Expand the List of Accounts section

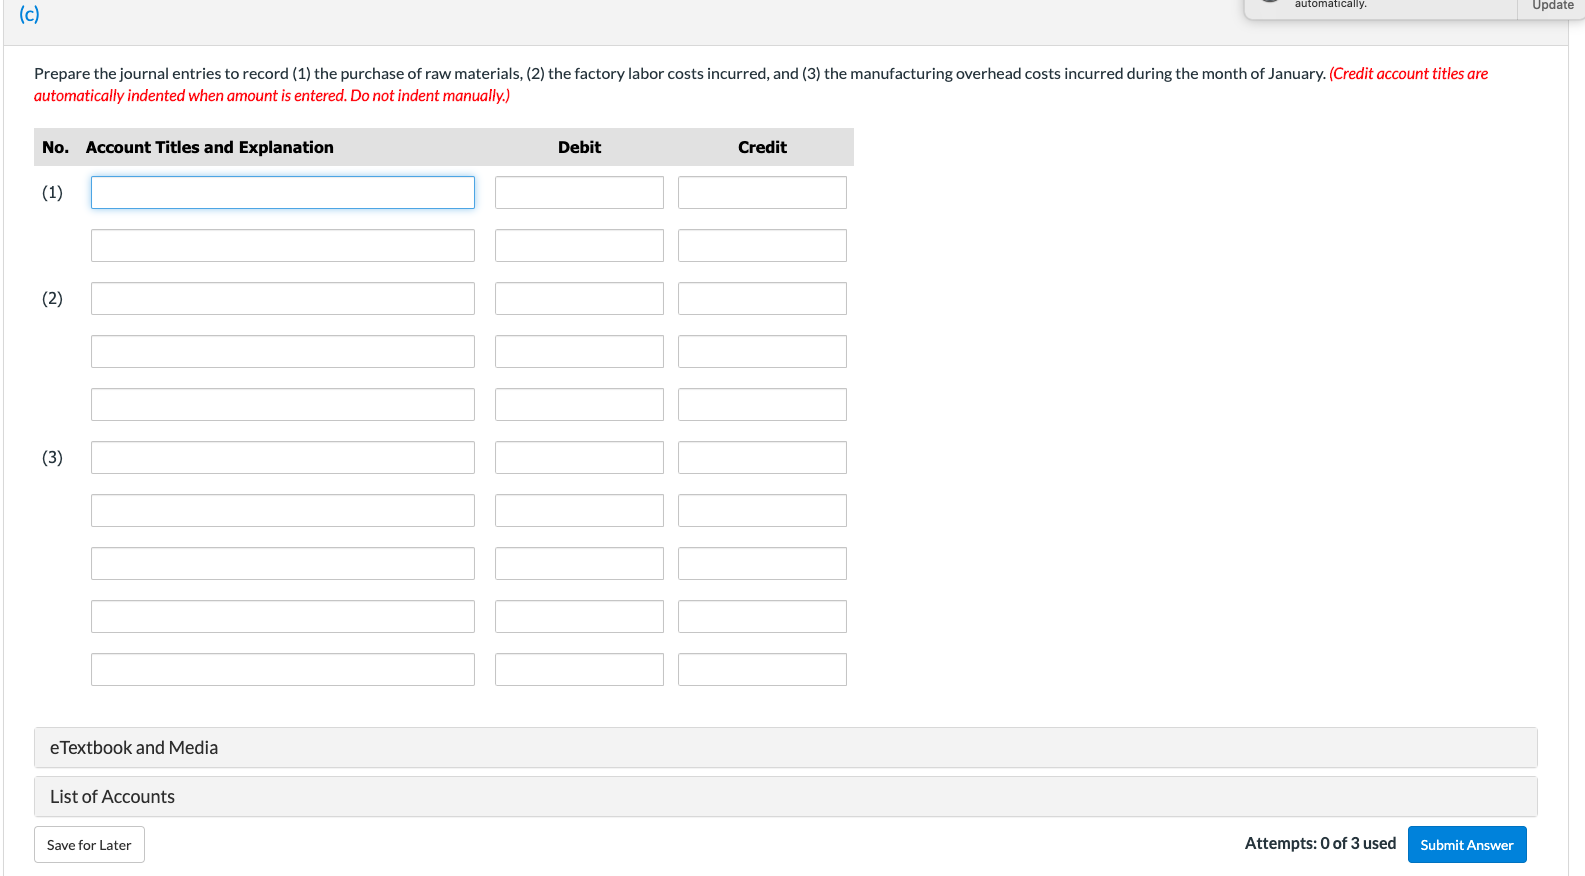point(785,797)
